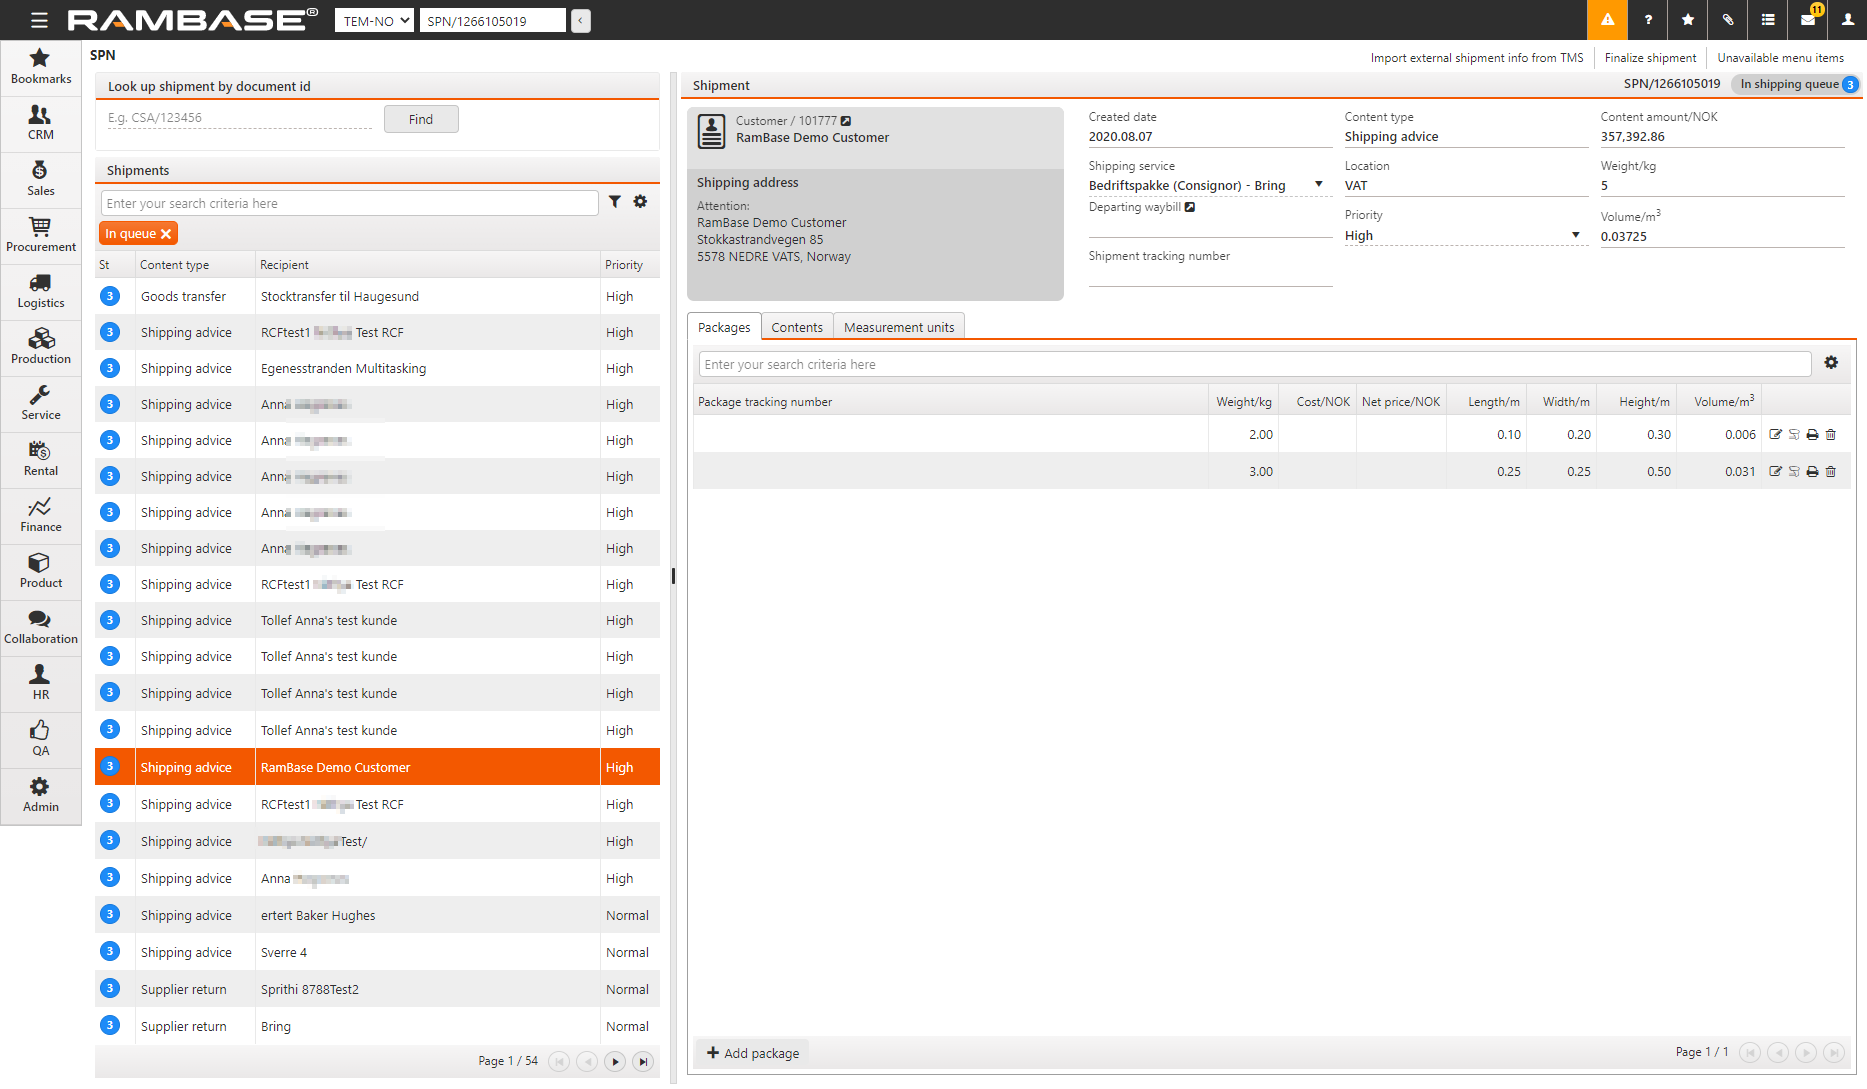Click Add package button
The image size is (1867, 1089).
tap(753, 1053)
